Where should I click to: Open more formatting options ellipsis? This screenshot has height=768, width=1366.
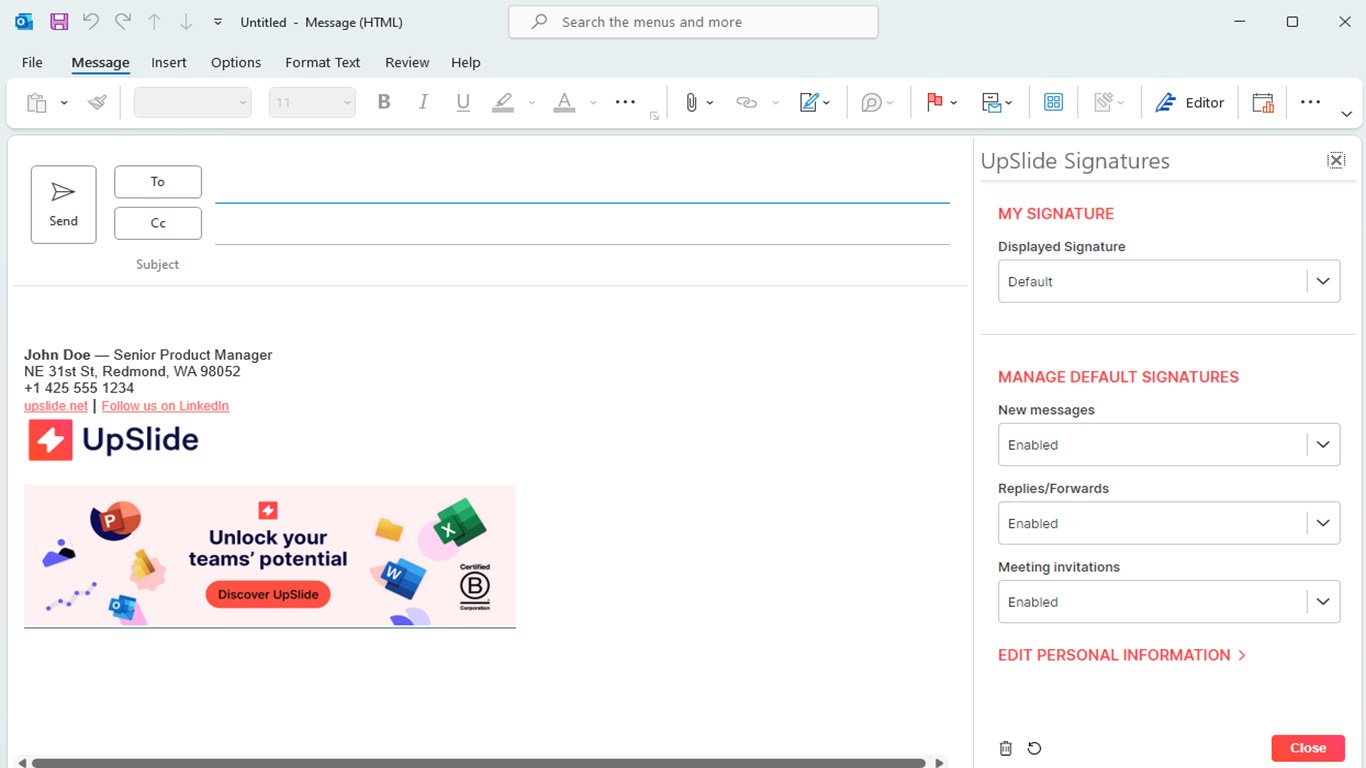tap(626, 102)
